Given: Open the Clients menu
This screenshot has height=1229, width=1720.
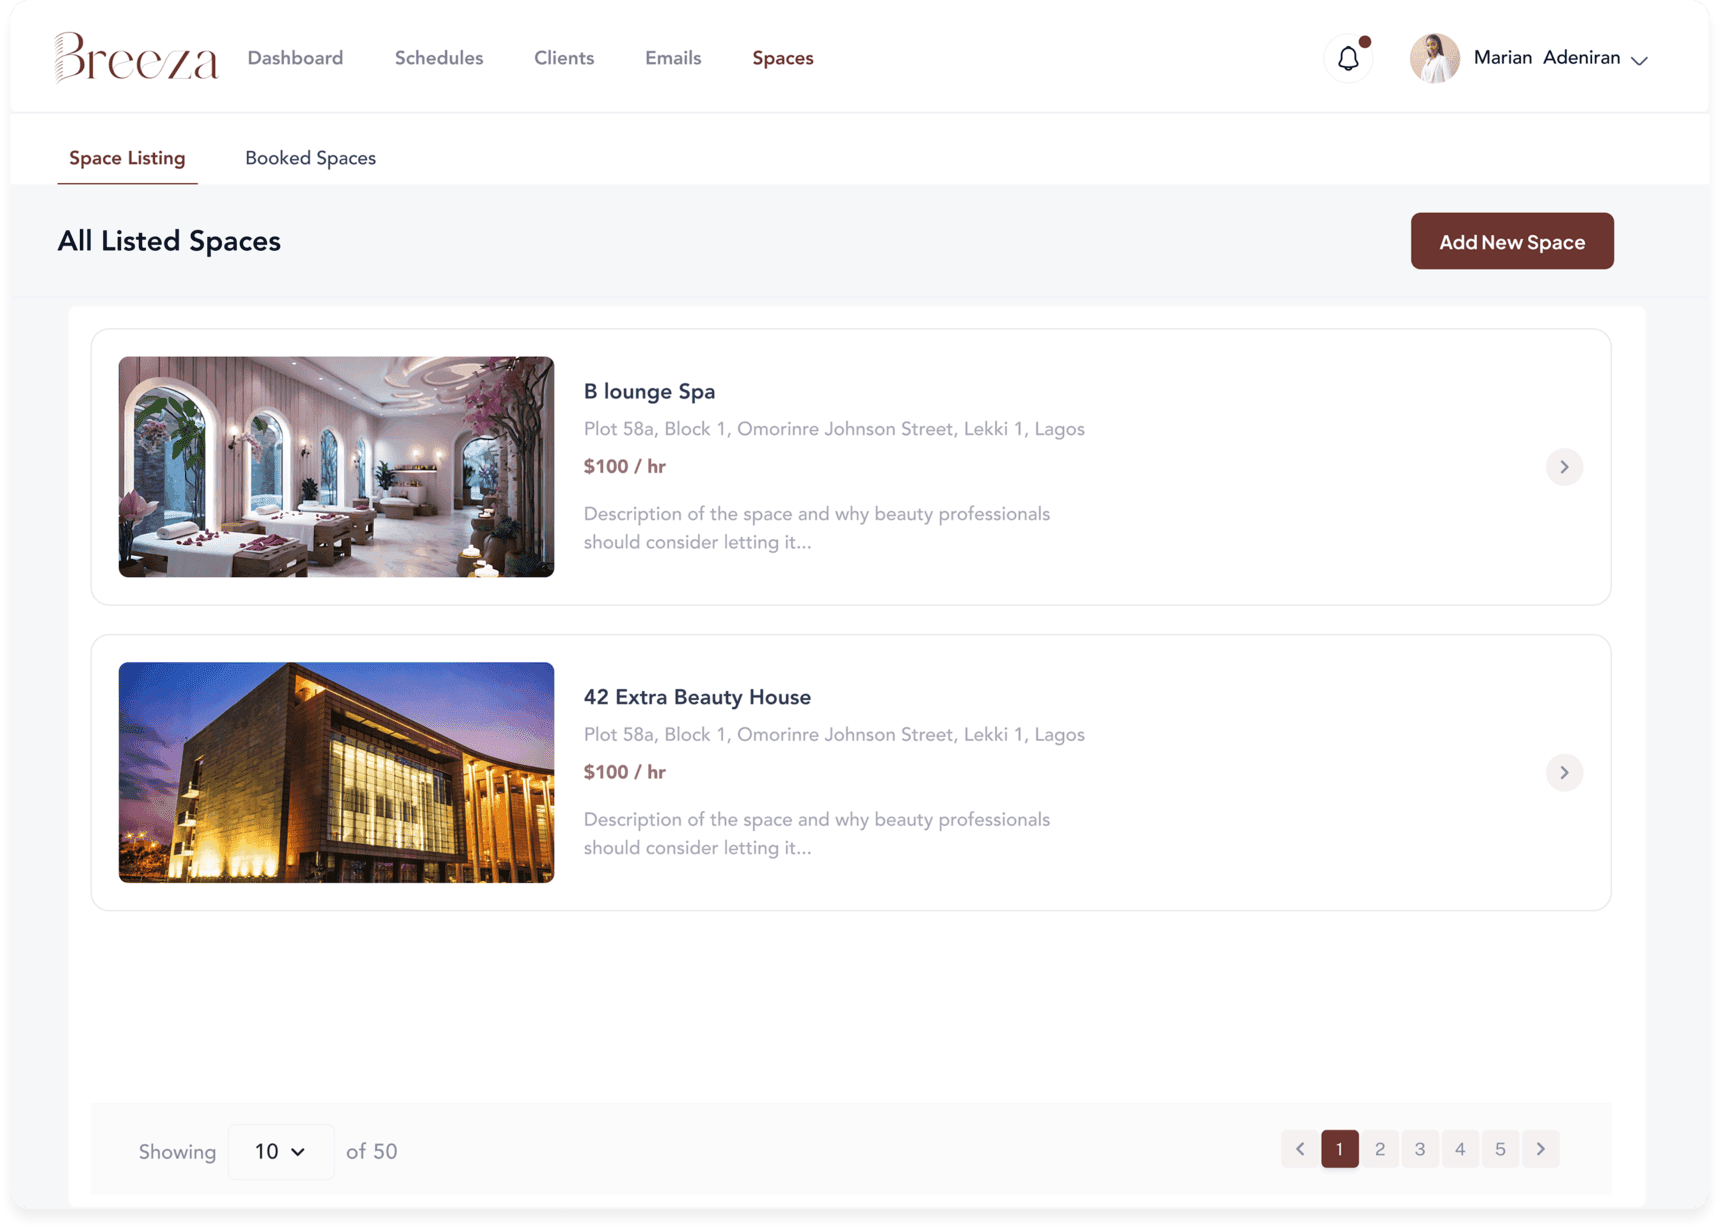Looking at the screenshot, I should (564, 58).
